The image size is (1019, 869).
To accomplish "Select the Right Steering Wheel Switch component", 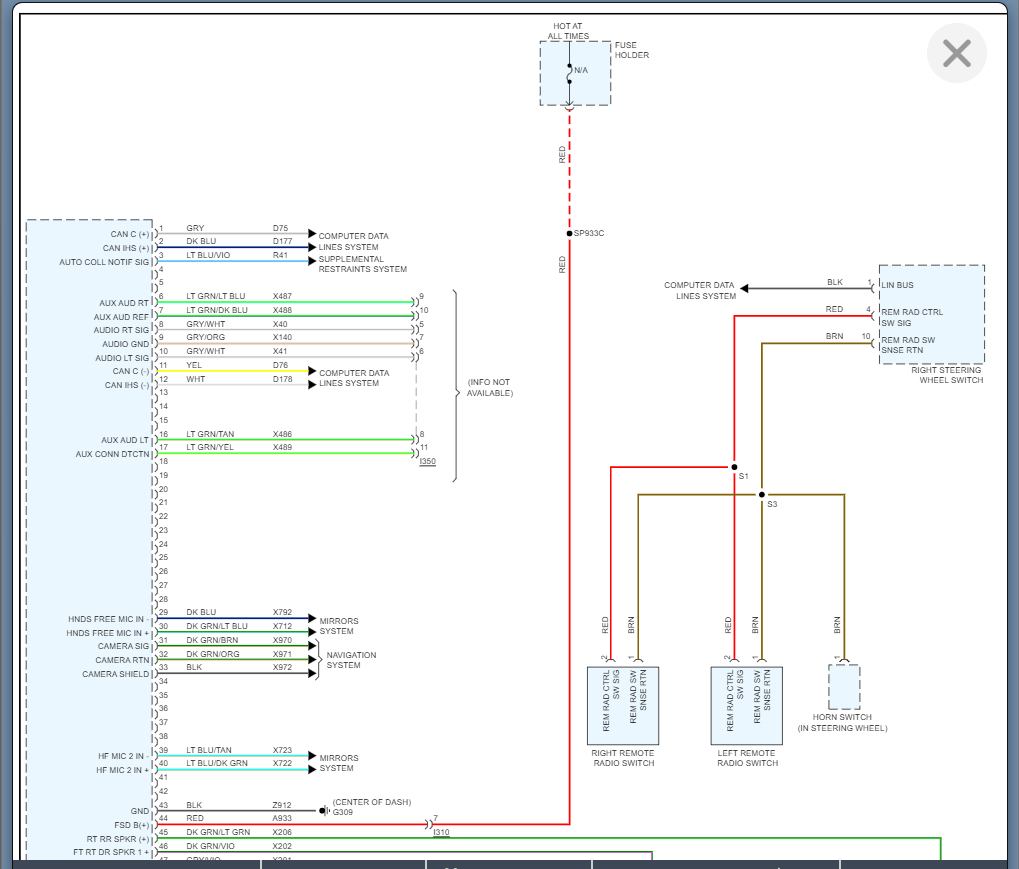I will click(x=931, y=314).
